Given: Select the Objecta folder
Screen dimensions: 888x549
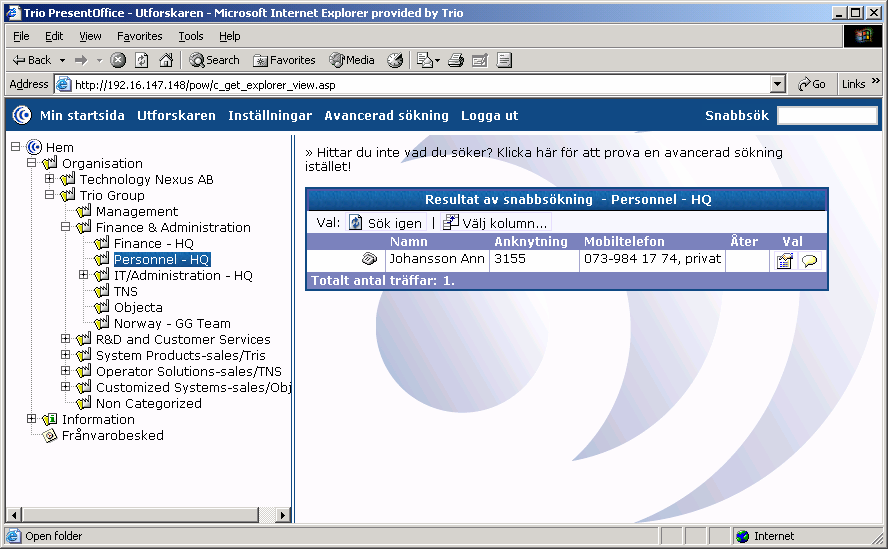Looking at the screenshot, I should pyautogui.click(x=138, y=308).
